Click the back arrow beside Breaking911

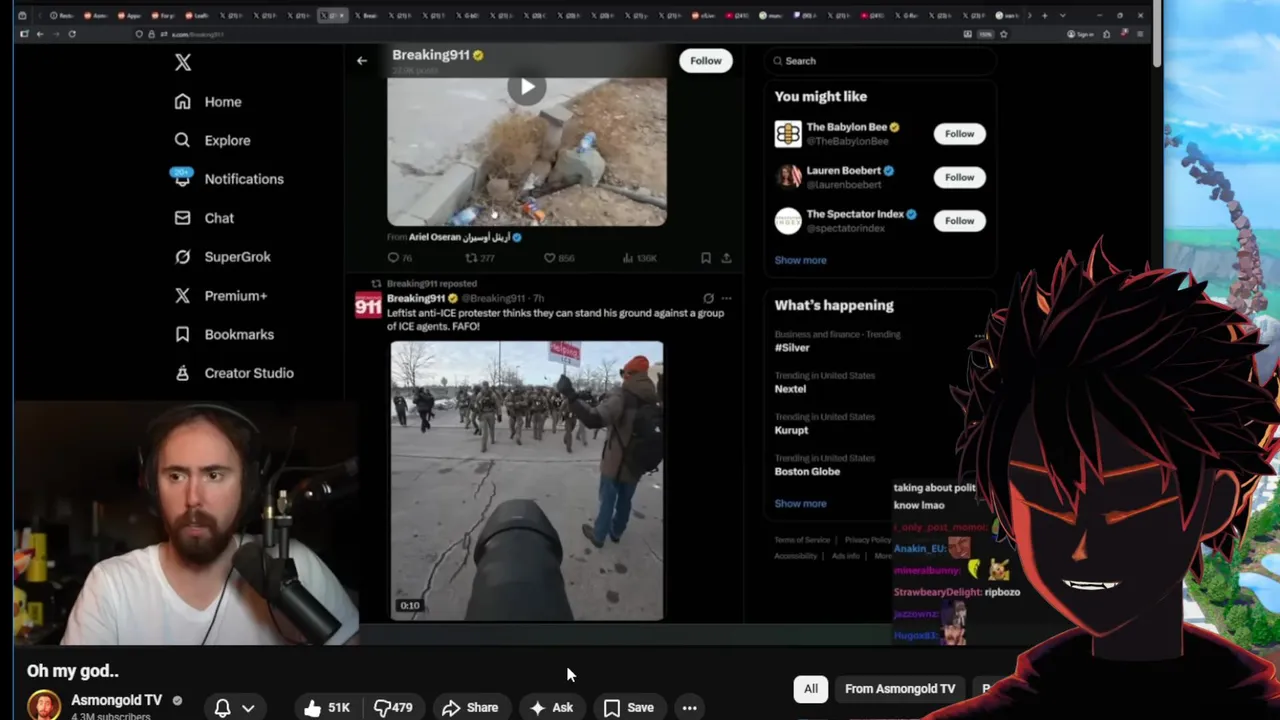pos(362,61)
